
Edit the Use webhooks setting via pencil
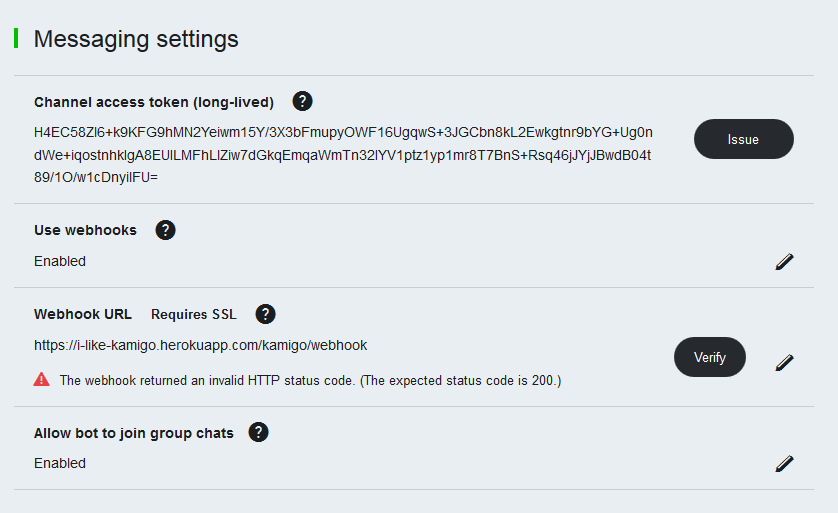784,261
